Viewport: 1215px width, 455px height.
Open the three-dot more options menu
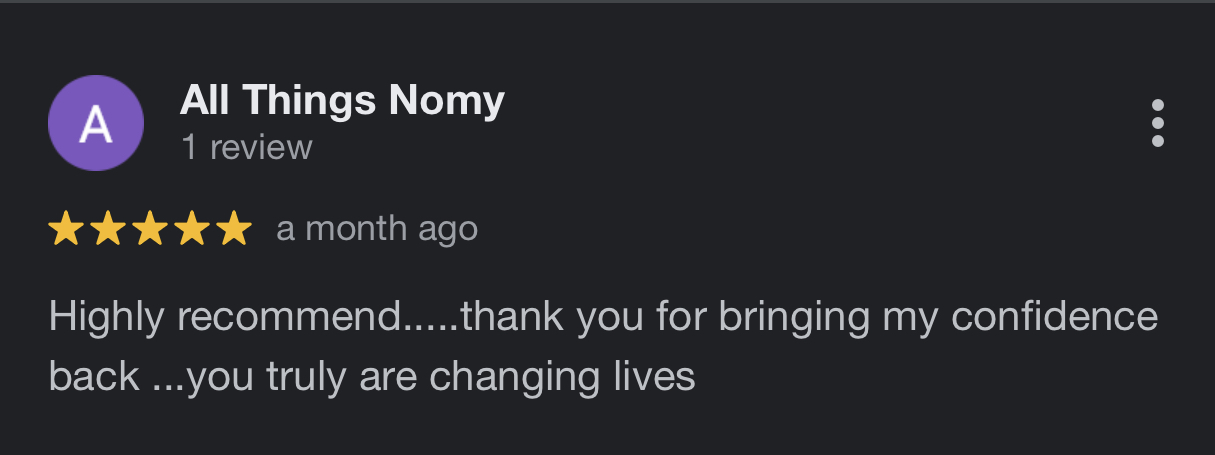1158,123
